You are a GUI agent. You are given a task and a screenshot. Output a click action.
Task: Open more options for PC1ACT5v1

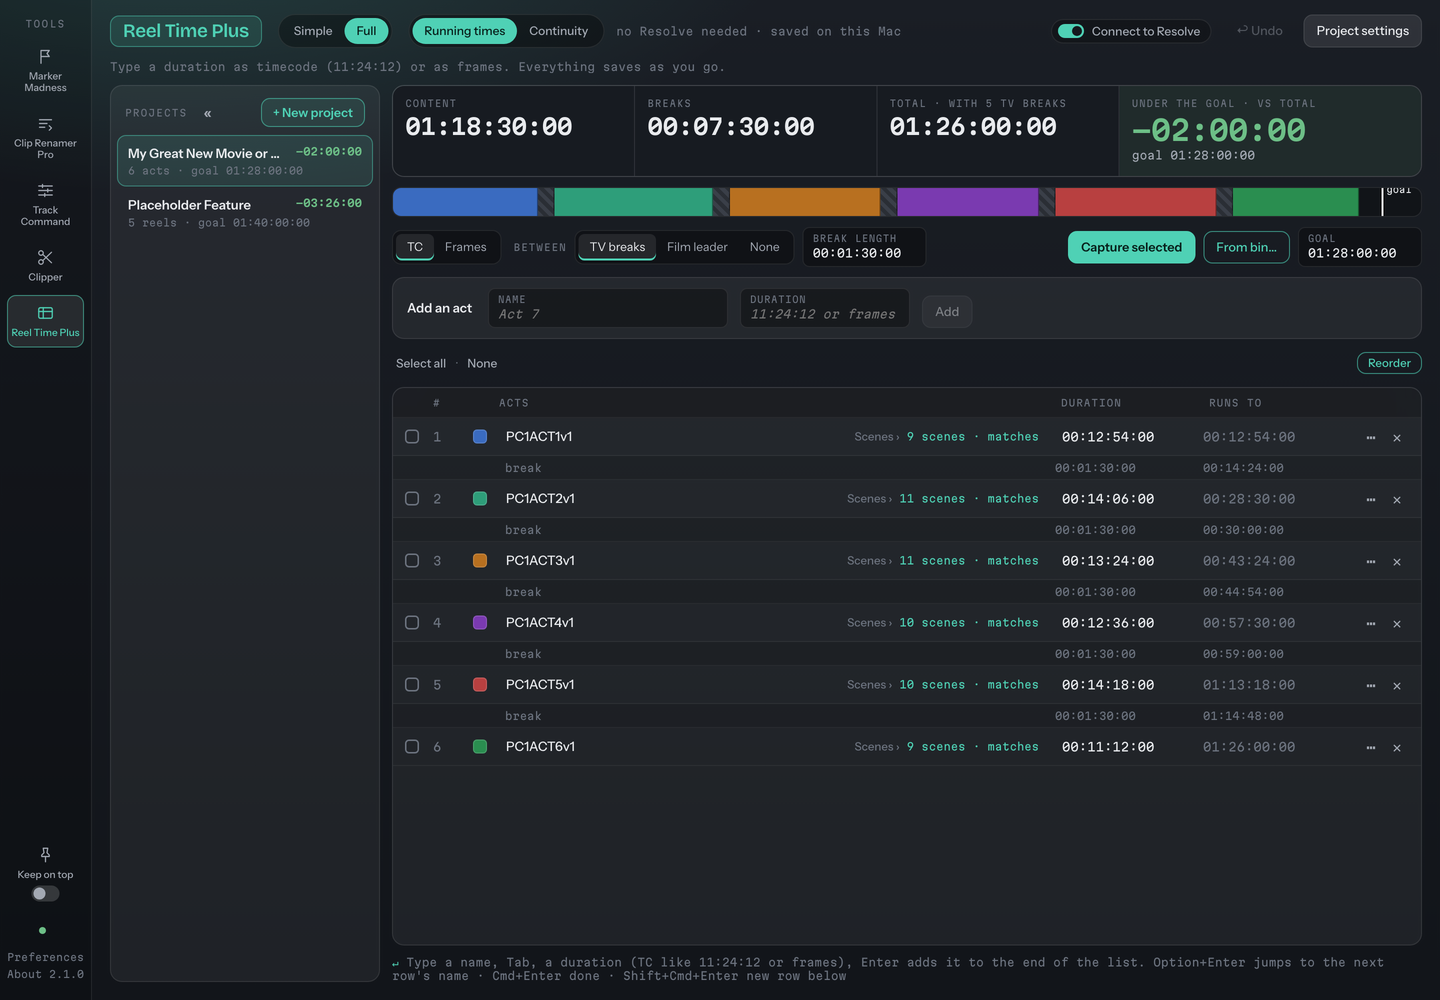pyautogui.click(x=1371, y=685)
